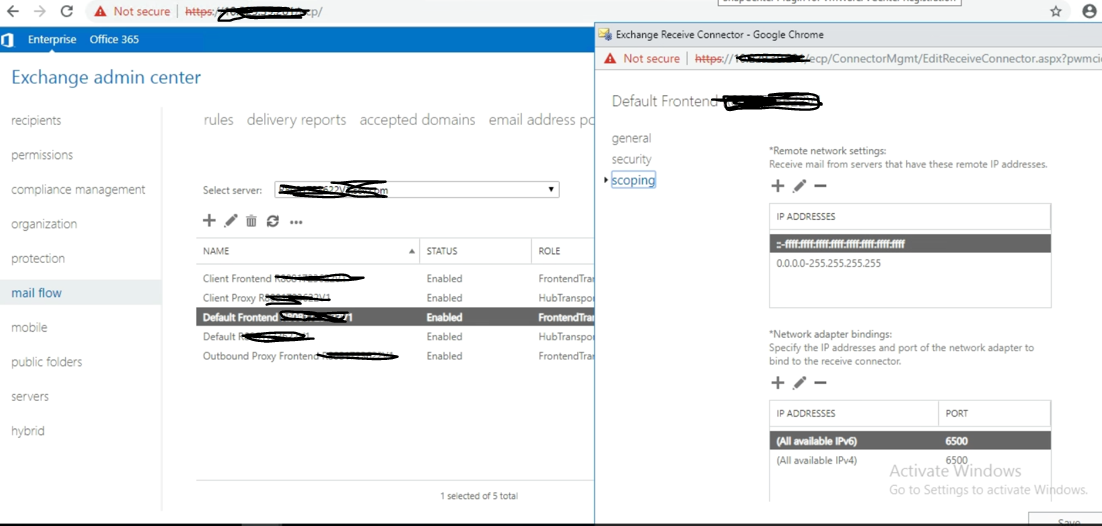Open the accepted domains tab

point(417,120)
